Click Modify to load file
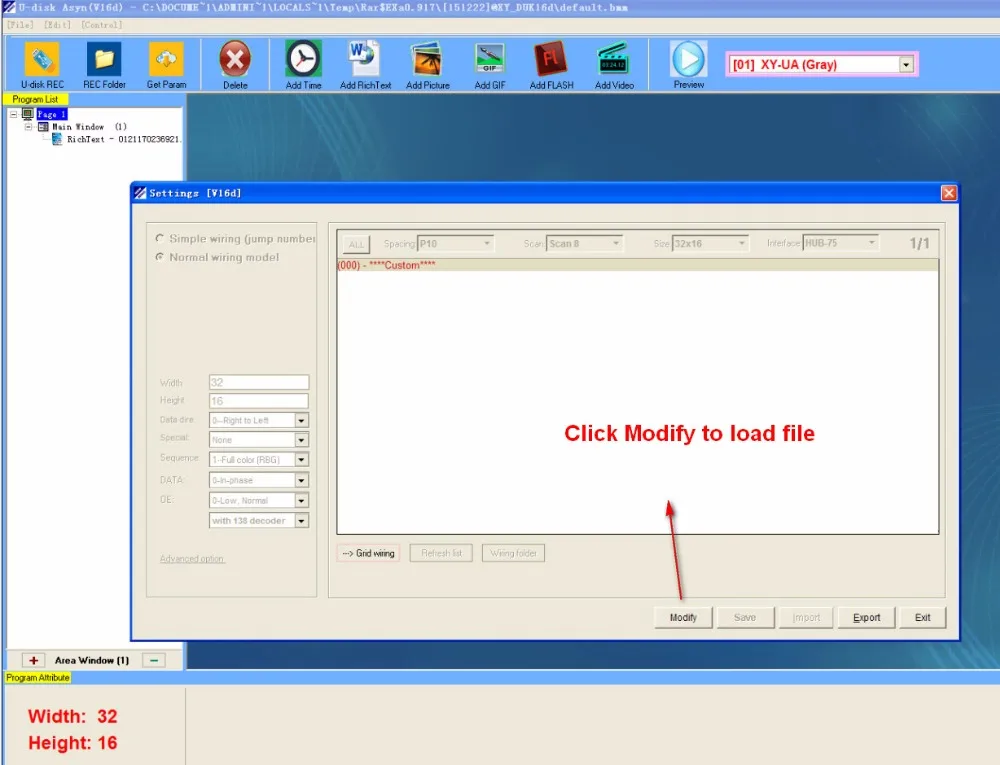Viewport: 1000px width, 765px height. click(683, 618)
